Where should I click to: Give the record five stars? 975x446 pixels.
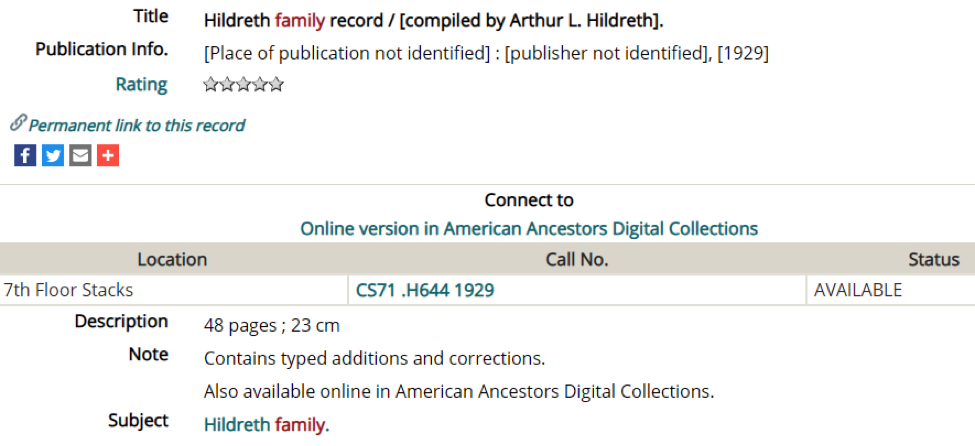click(275, 85)
